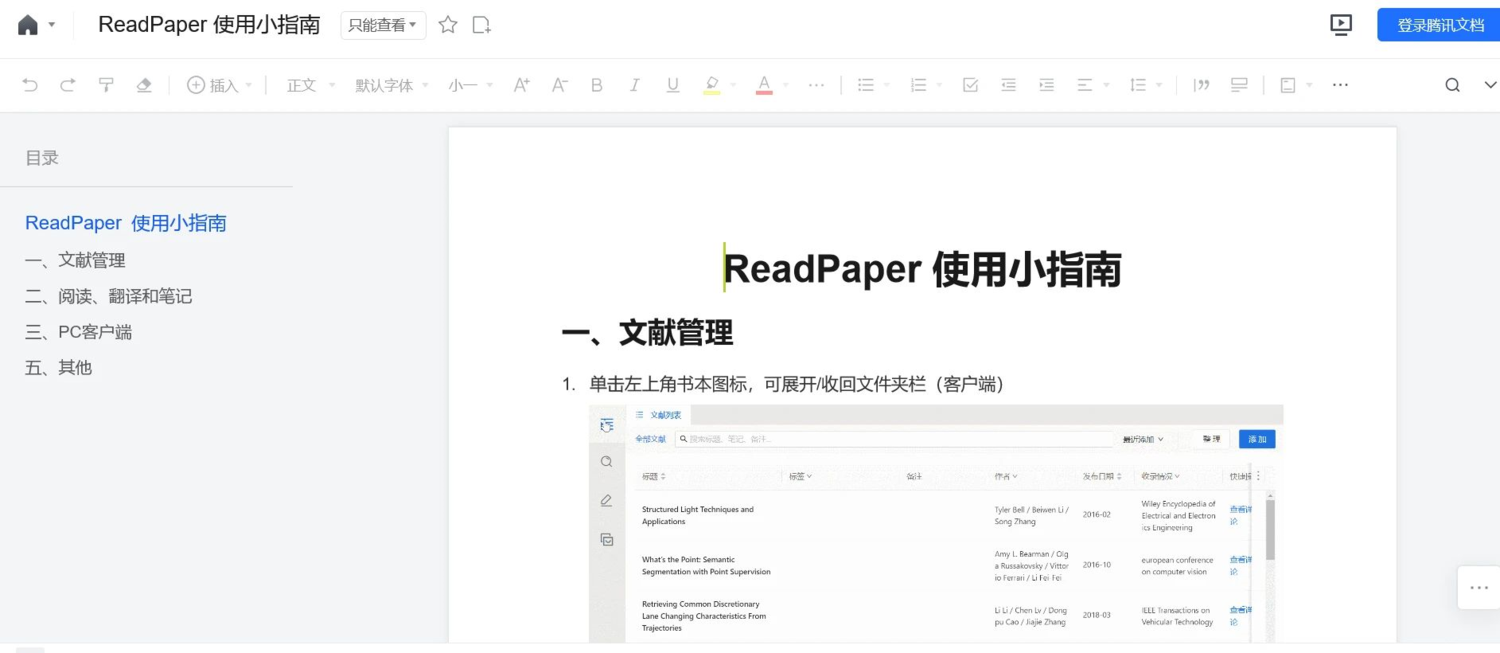Viewport: 1500px width, 653px height.
Task: Open the 小一 font size dropdown
Action: pyautogui.click(x=471, y=85)
